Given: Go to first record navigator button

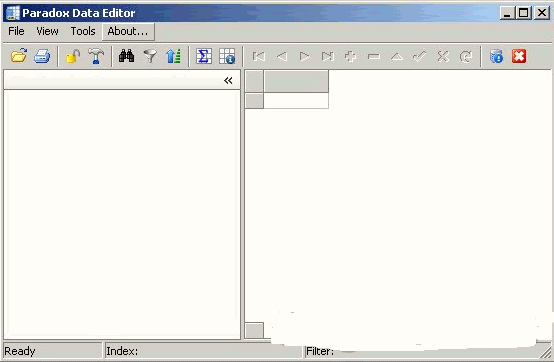Looking at the screenshot, I should coord(259,56).
